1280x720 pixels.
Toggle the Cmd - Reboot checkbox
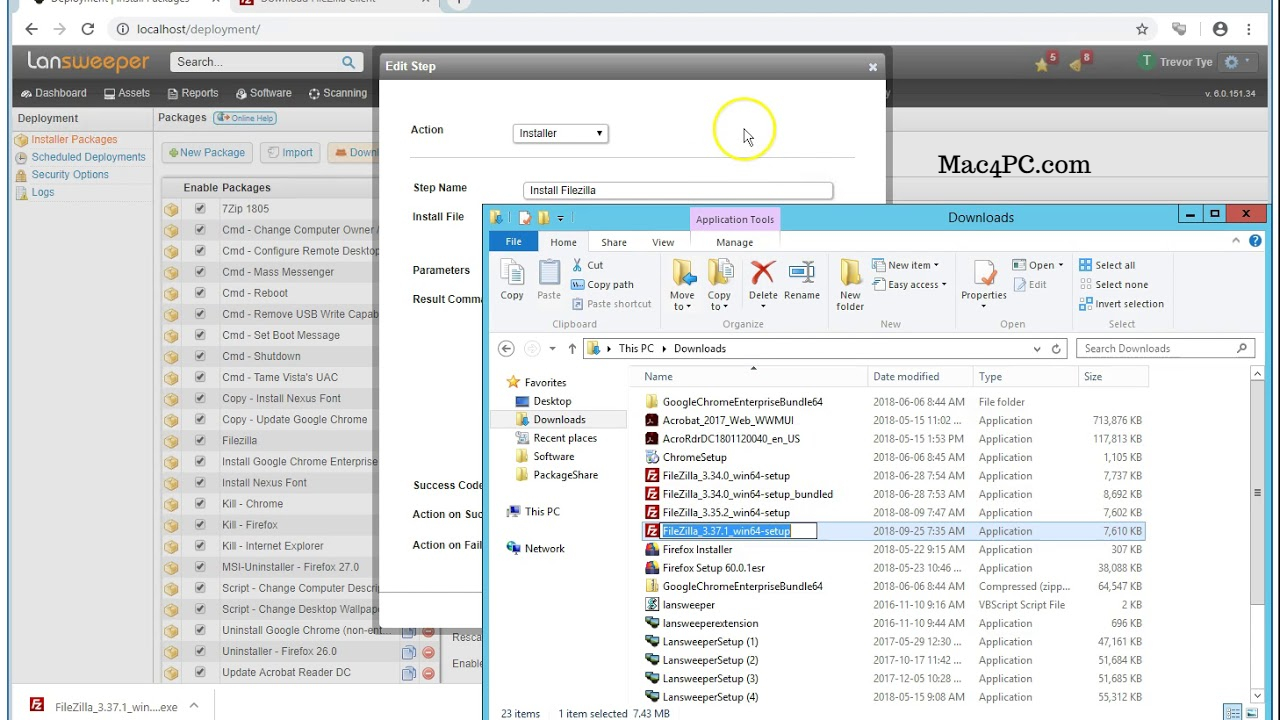click(200, 293)
